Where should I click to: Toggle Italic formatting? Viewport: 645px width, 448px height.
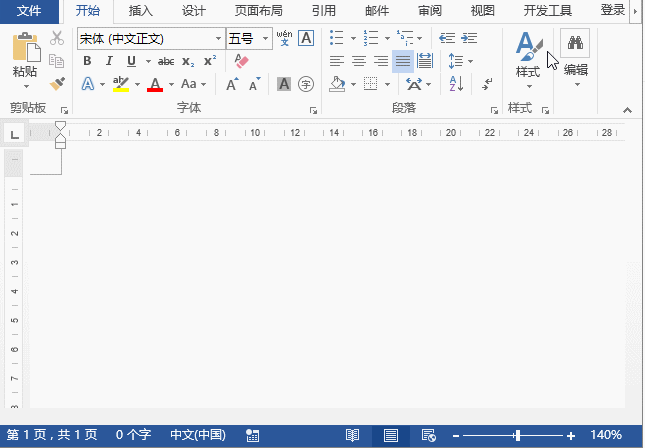[x=106, y=61]
